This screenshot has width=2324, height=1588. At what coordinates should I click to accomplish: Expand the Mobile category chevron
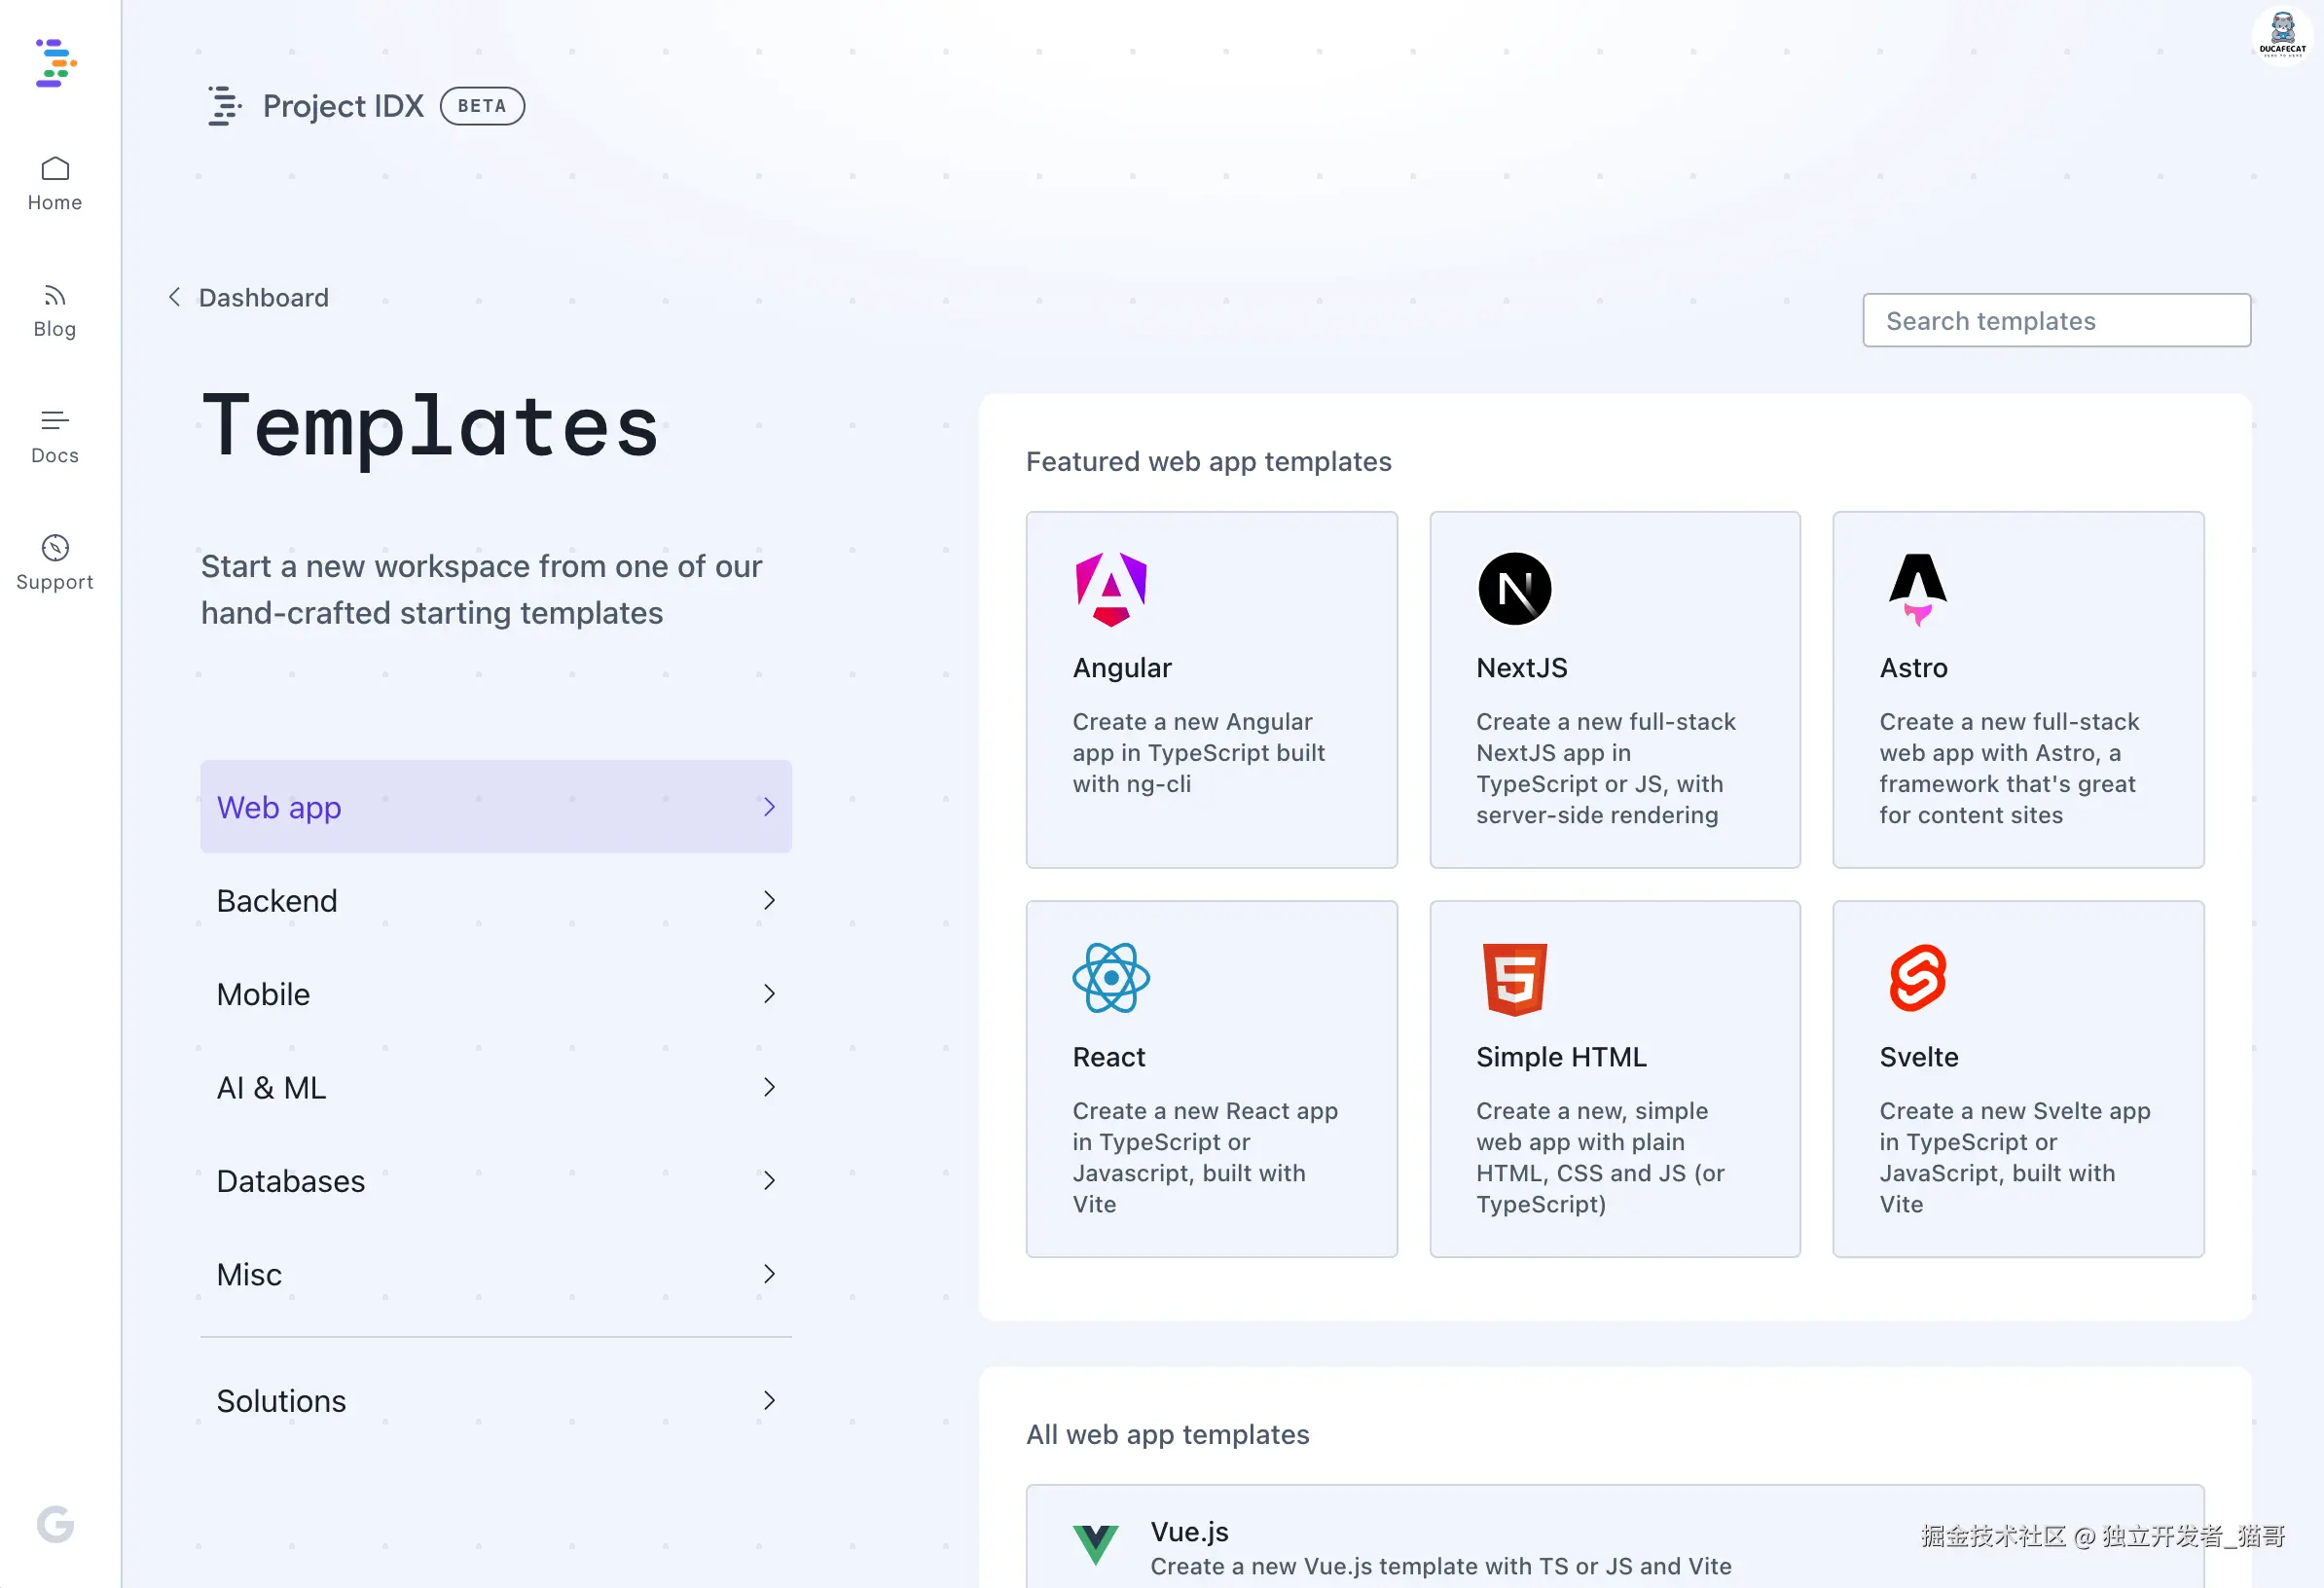click(x=769, y=994)
